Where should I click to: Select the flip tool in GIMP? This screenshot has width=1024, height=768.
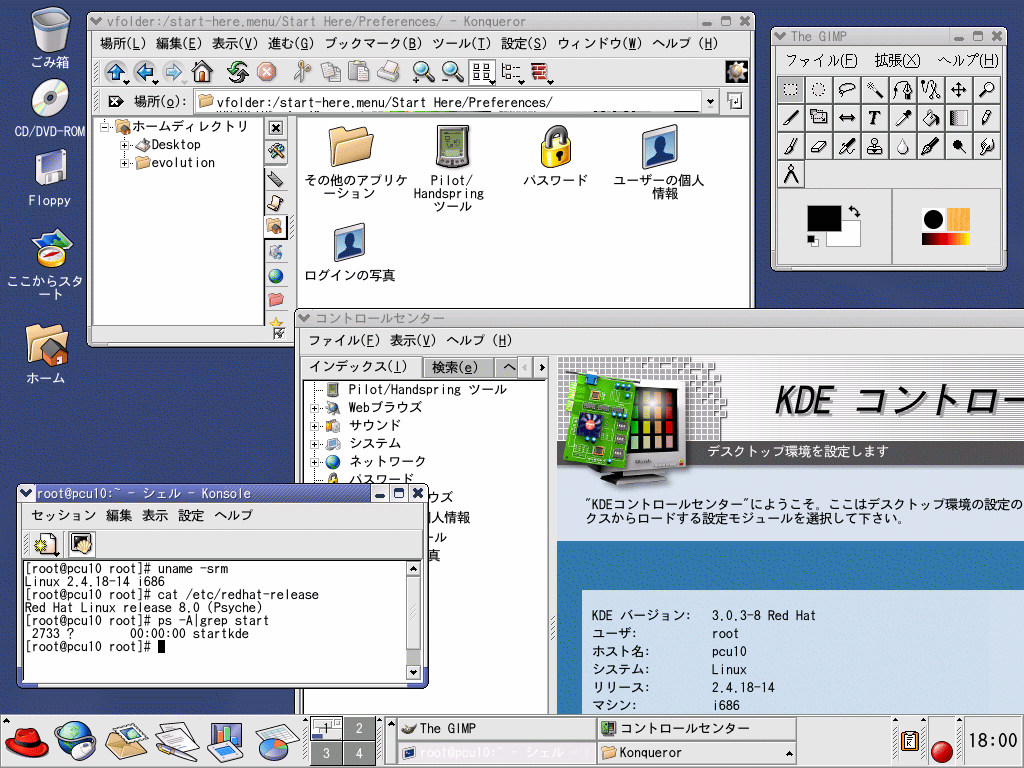click(x=847, y=118)
